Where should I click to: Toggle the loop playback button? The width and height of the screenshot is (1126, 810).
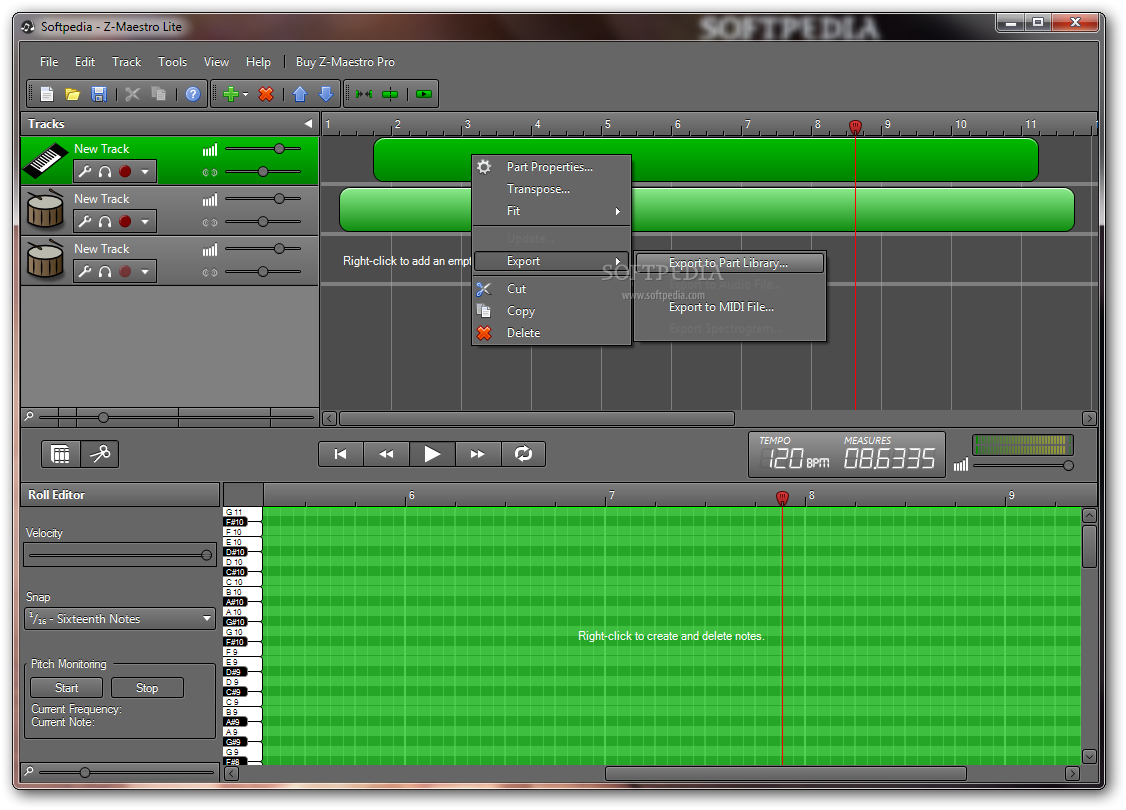(524, 454)
